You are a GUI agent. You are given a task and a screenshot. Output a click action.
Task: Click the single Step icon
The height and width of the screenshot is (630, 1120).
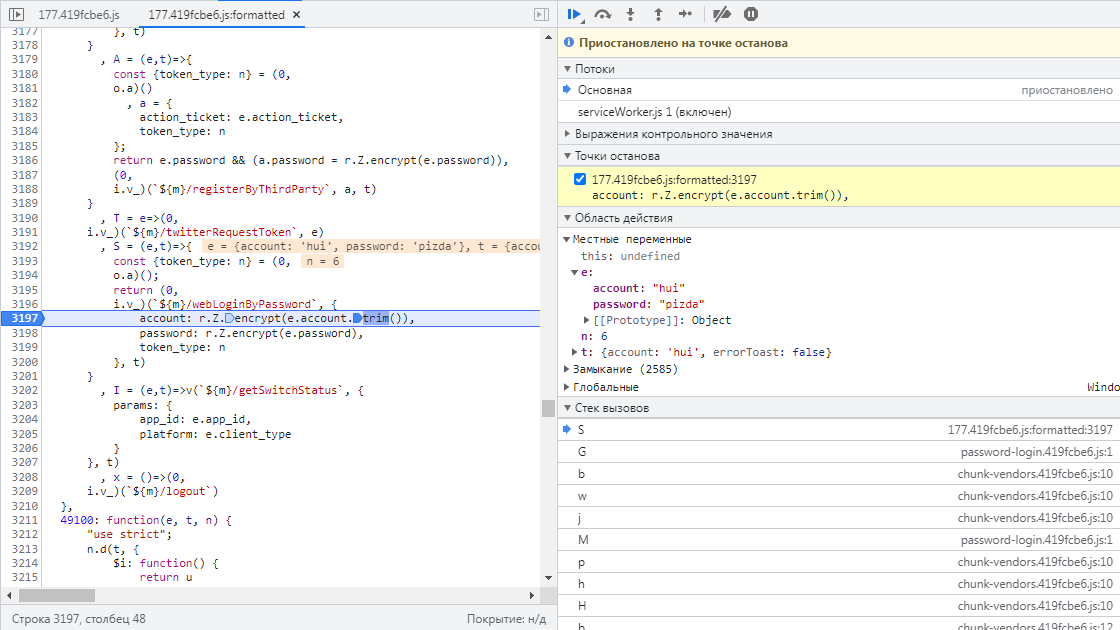point(685,14)
